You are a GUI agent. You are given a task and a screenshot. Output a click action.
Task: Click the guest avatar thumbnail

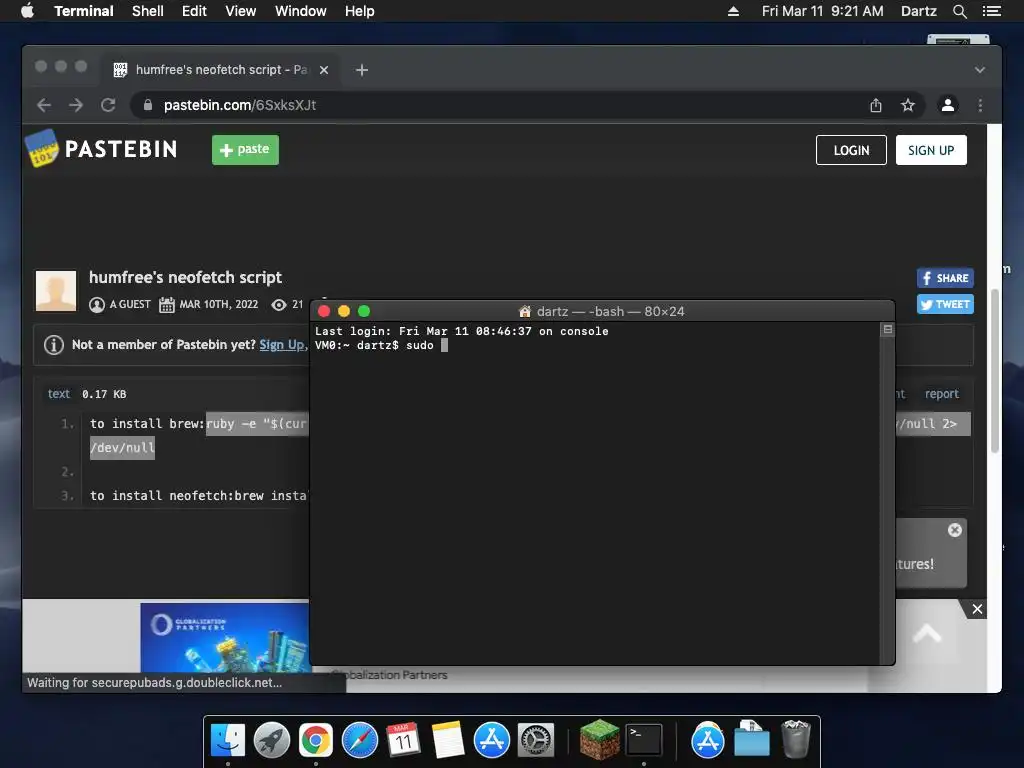tap(56, 291)
